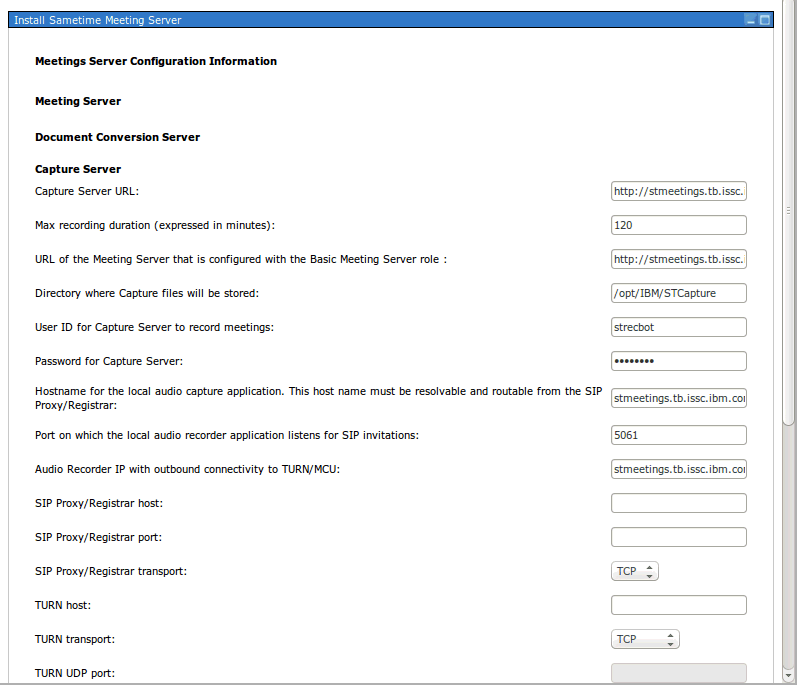Select the Audio Recorder IP field

tap(678, 469)
